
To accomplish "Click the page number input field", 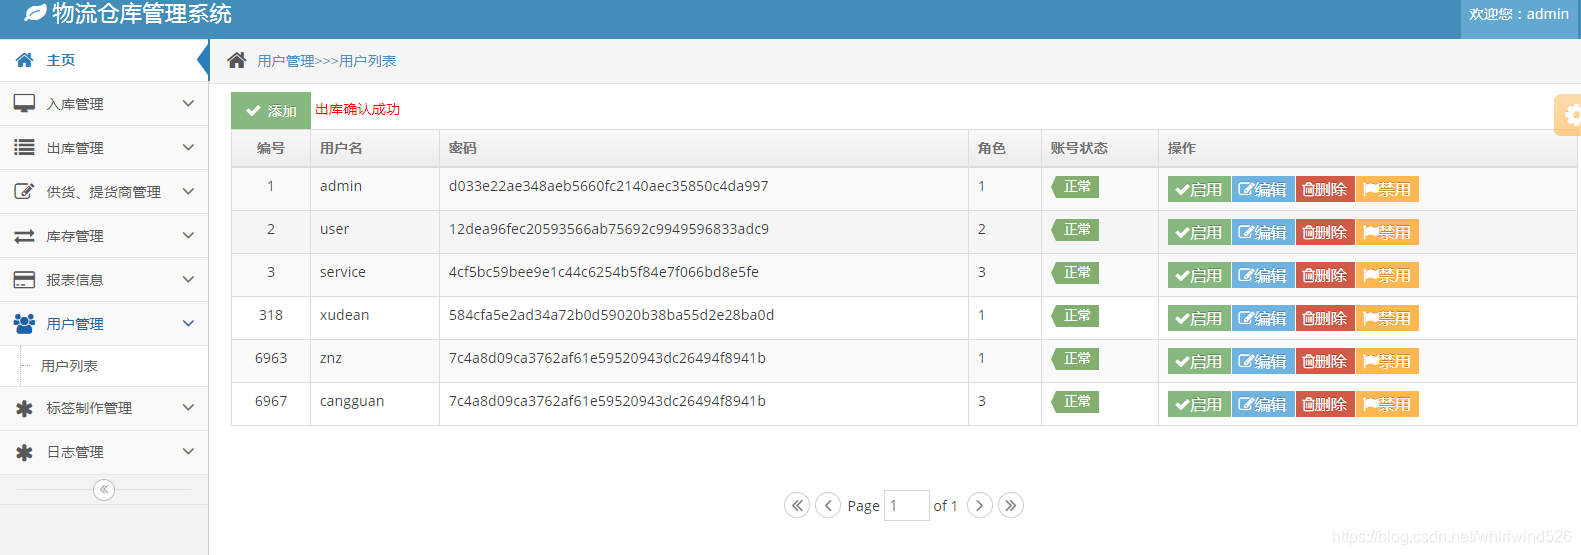I will pos(907,505).
